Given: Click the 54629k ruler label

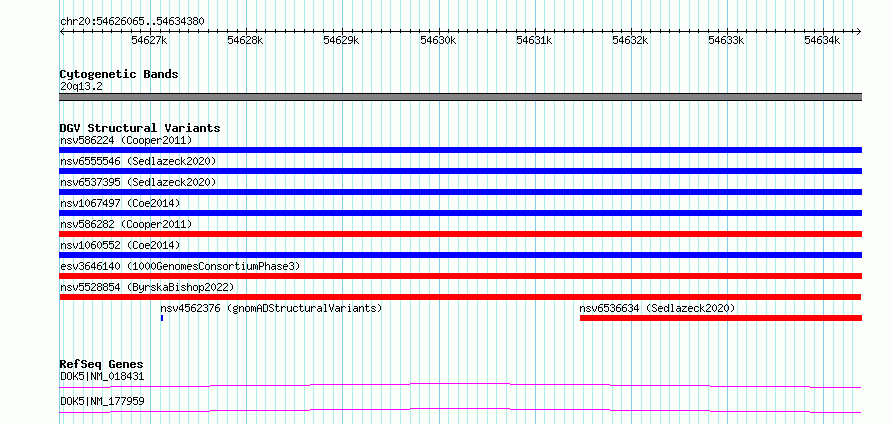Looking at the screenshot, I should (x=342, y=40).
